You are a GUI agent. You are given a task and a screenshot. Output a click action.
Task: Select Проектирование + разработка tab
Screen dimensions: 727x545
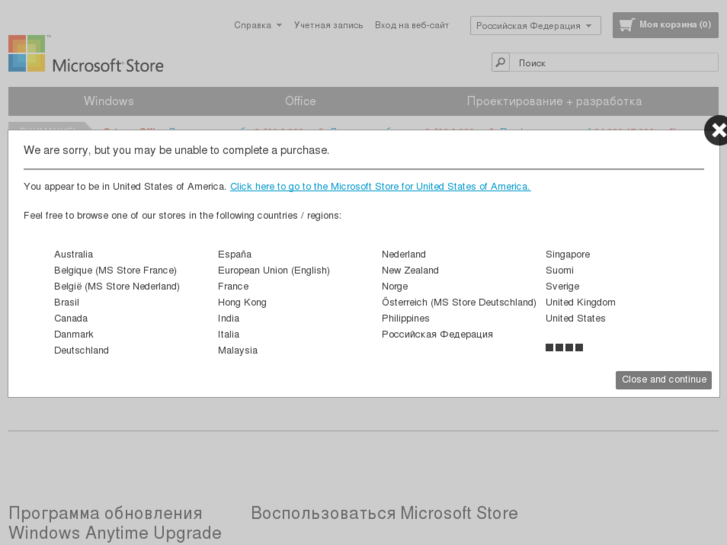click(x=554, y=101)
